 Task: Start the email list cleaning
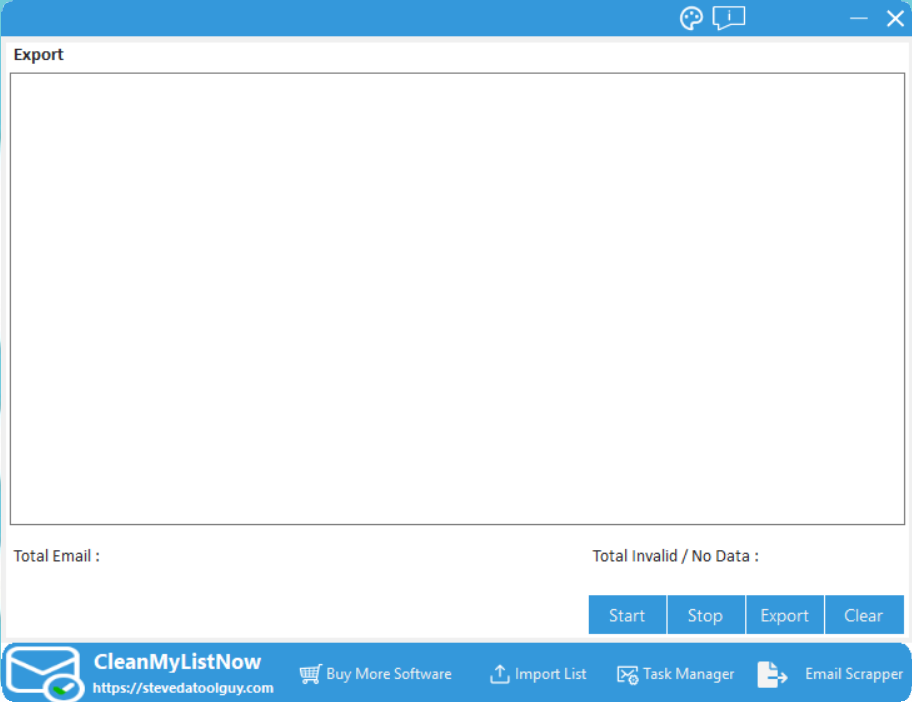pos(627,615)
